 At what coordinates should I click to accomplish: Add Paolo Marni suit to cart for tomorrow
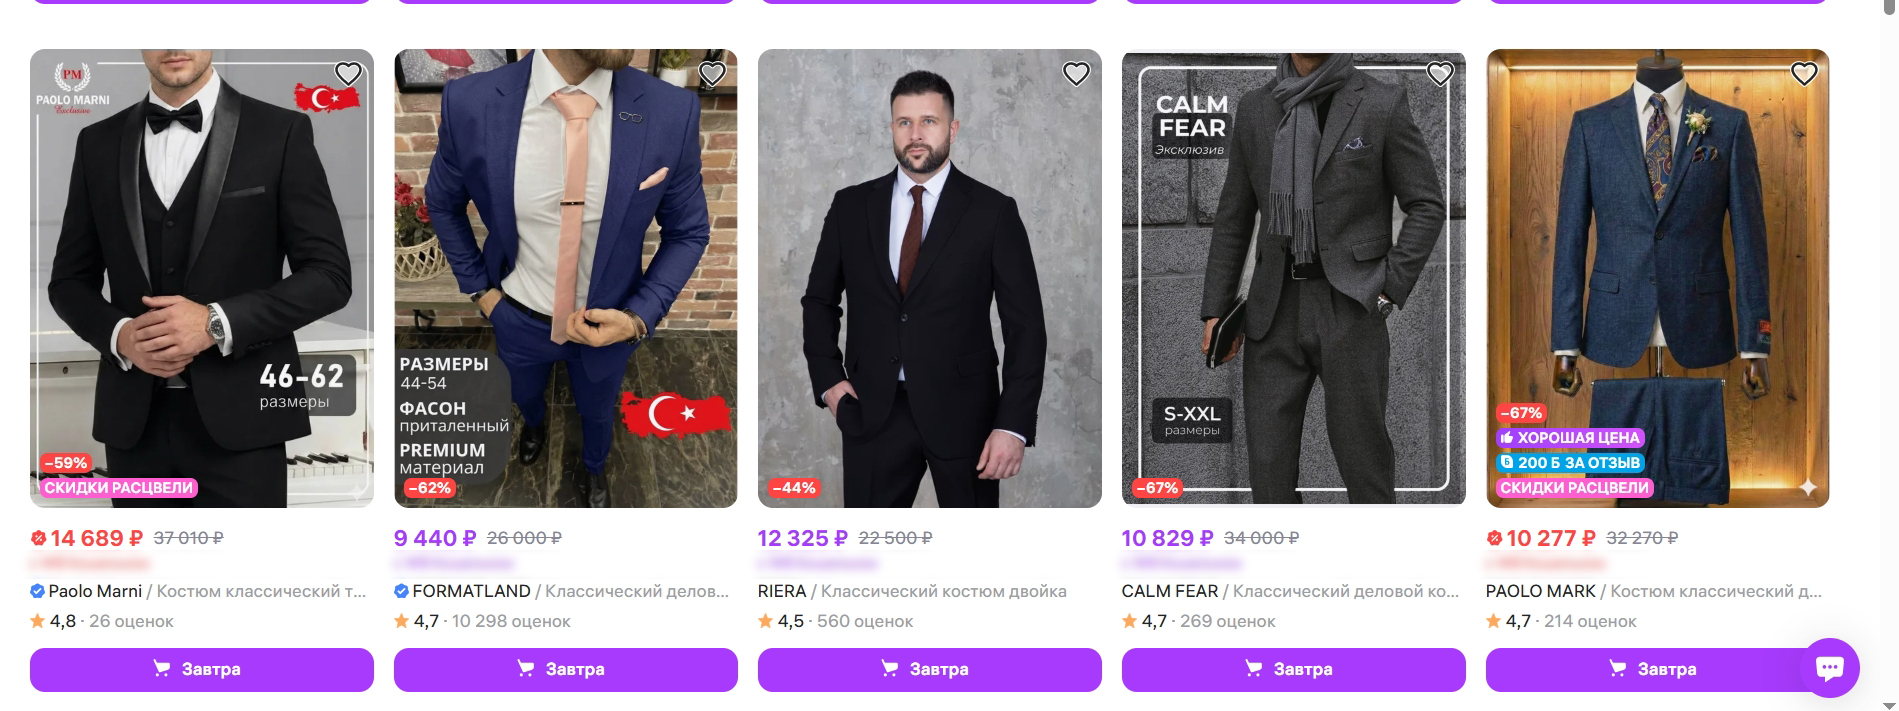(202, 669)
